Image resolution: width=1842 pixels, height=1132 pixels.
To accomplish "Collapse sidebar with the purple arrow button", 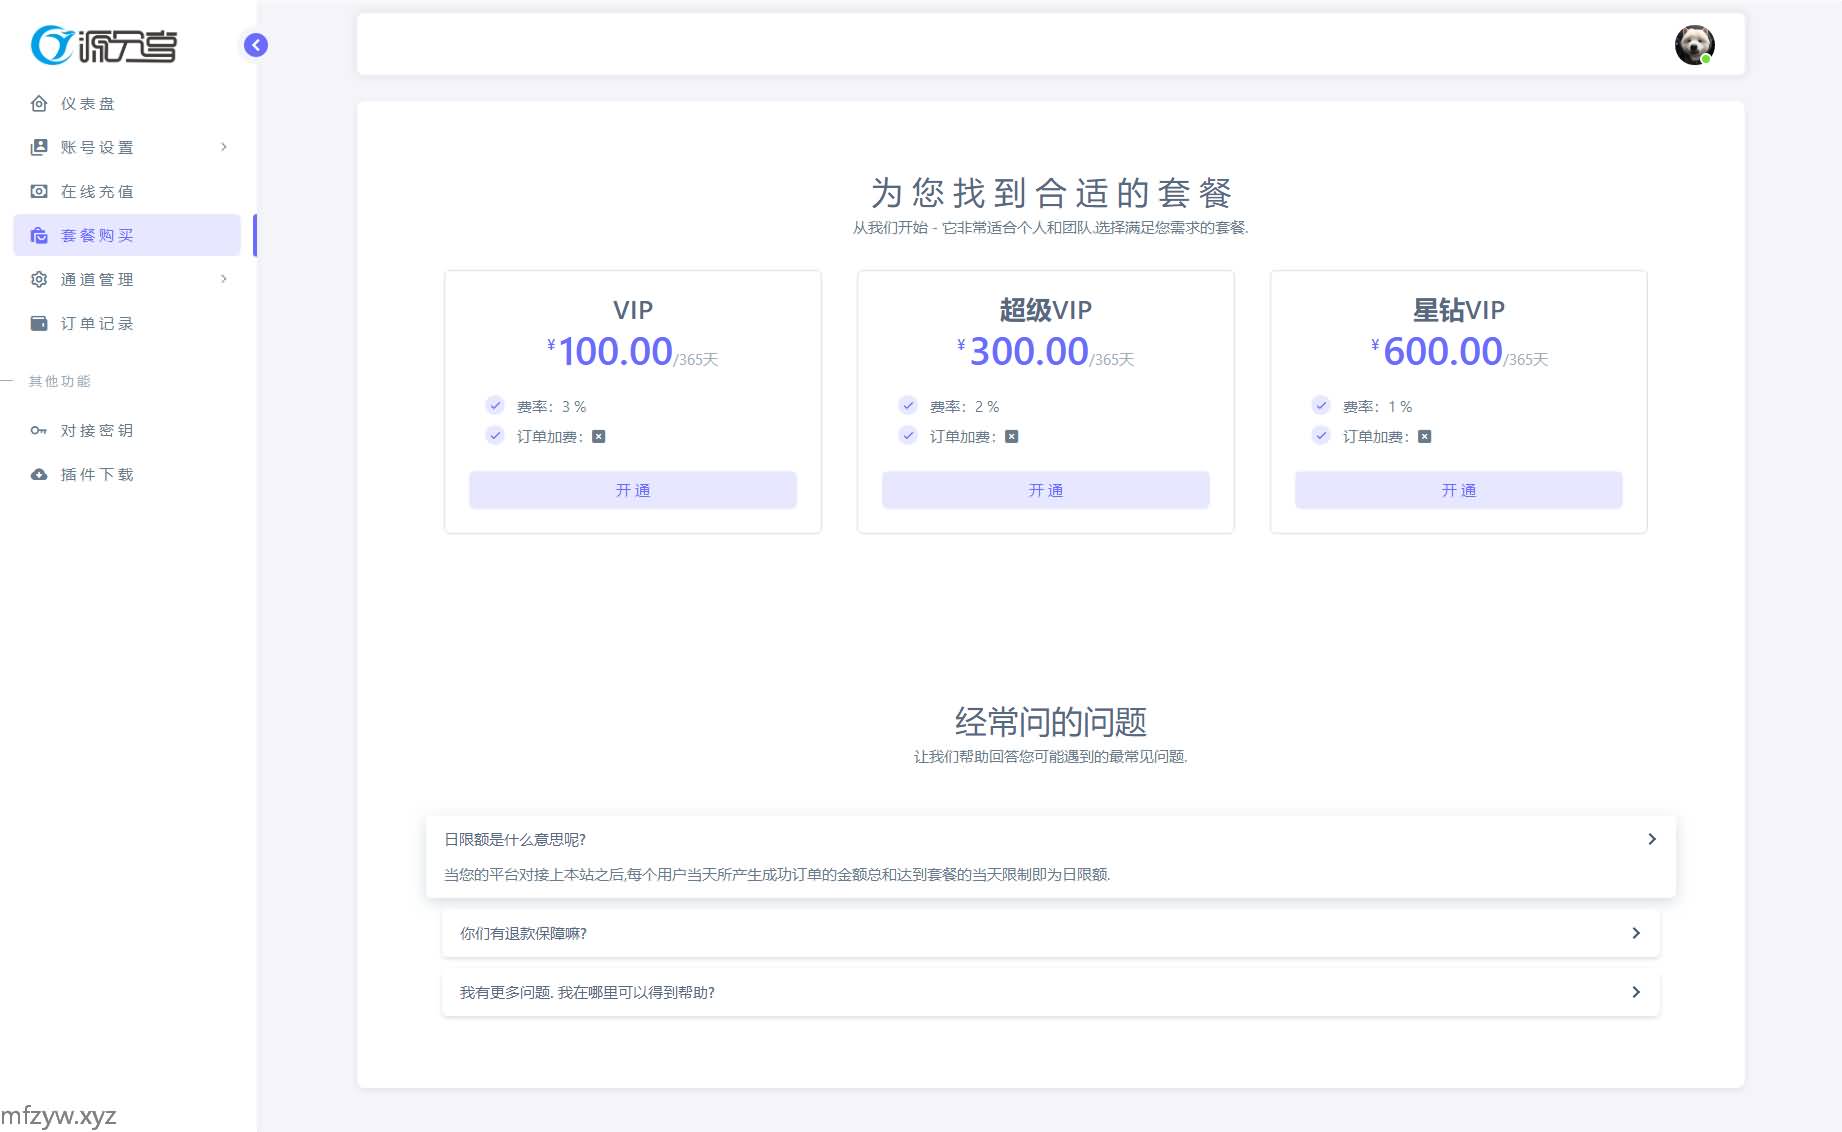I will coord(256,45).
